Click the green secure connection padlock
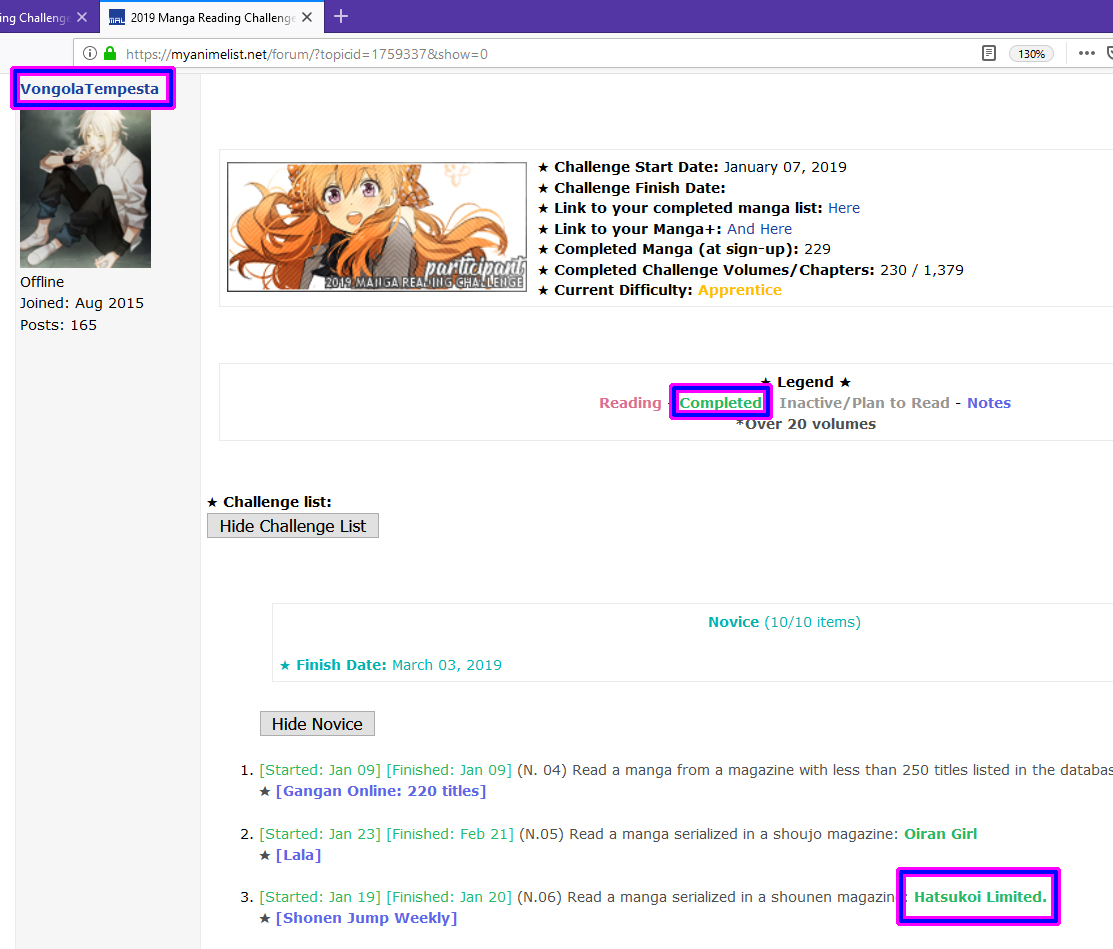This screenshot has height=949, width=1113. [x=109, y=54]
